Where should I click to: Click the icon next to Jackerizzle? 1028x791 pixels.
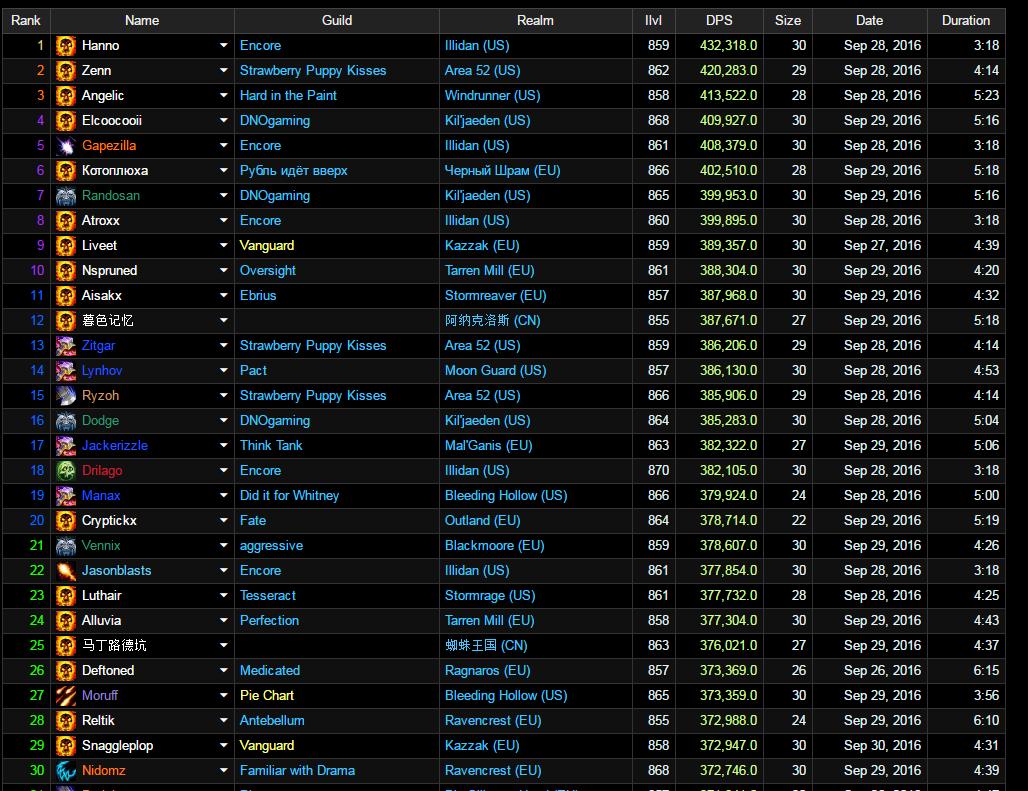pyautogui.click(x=66, y=446)
